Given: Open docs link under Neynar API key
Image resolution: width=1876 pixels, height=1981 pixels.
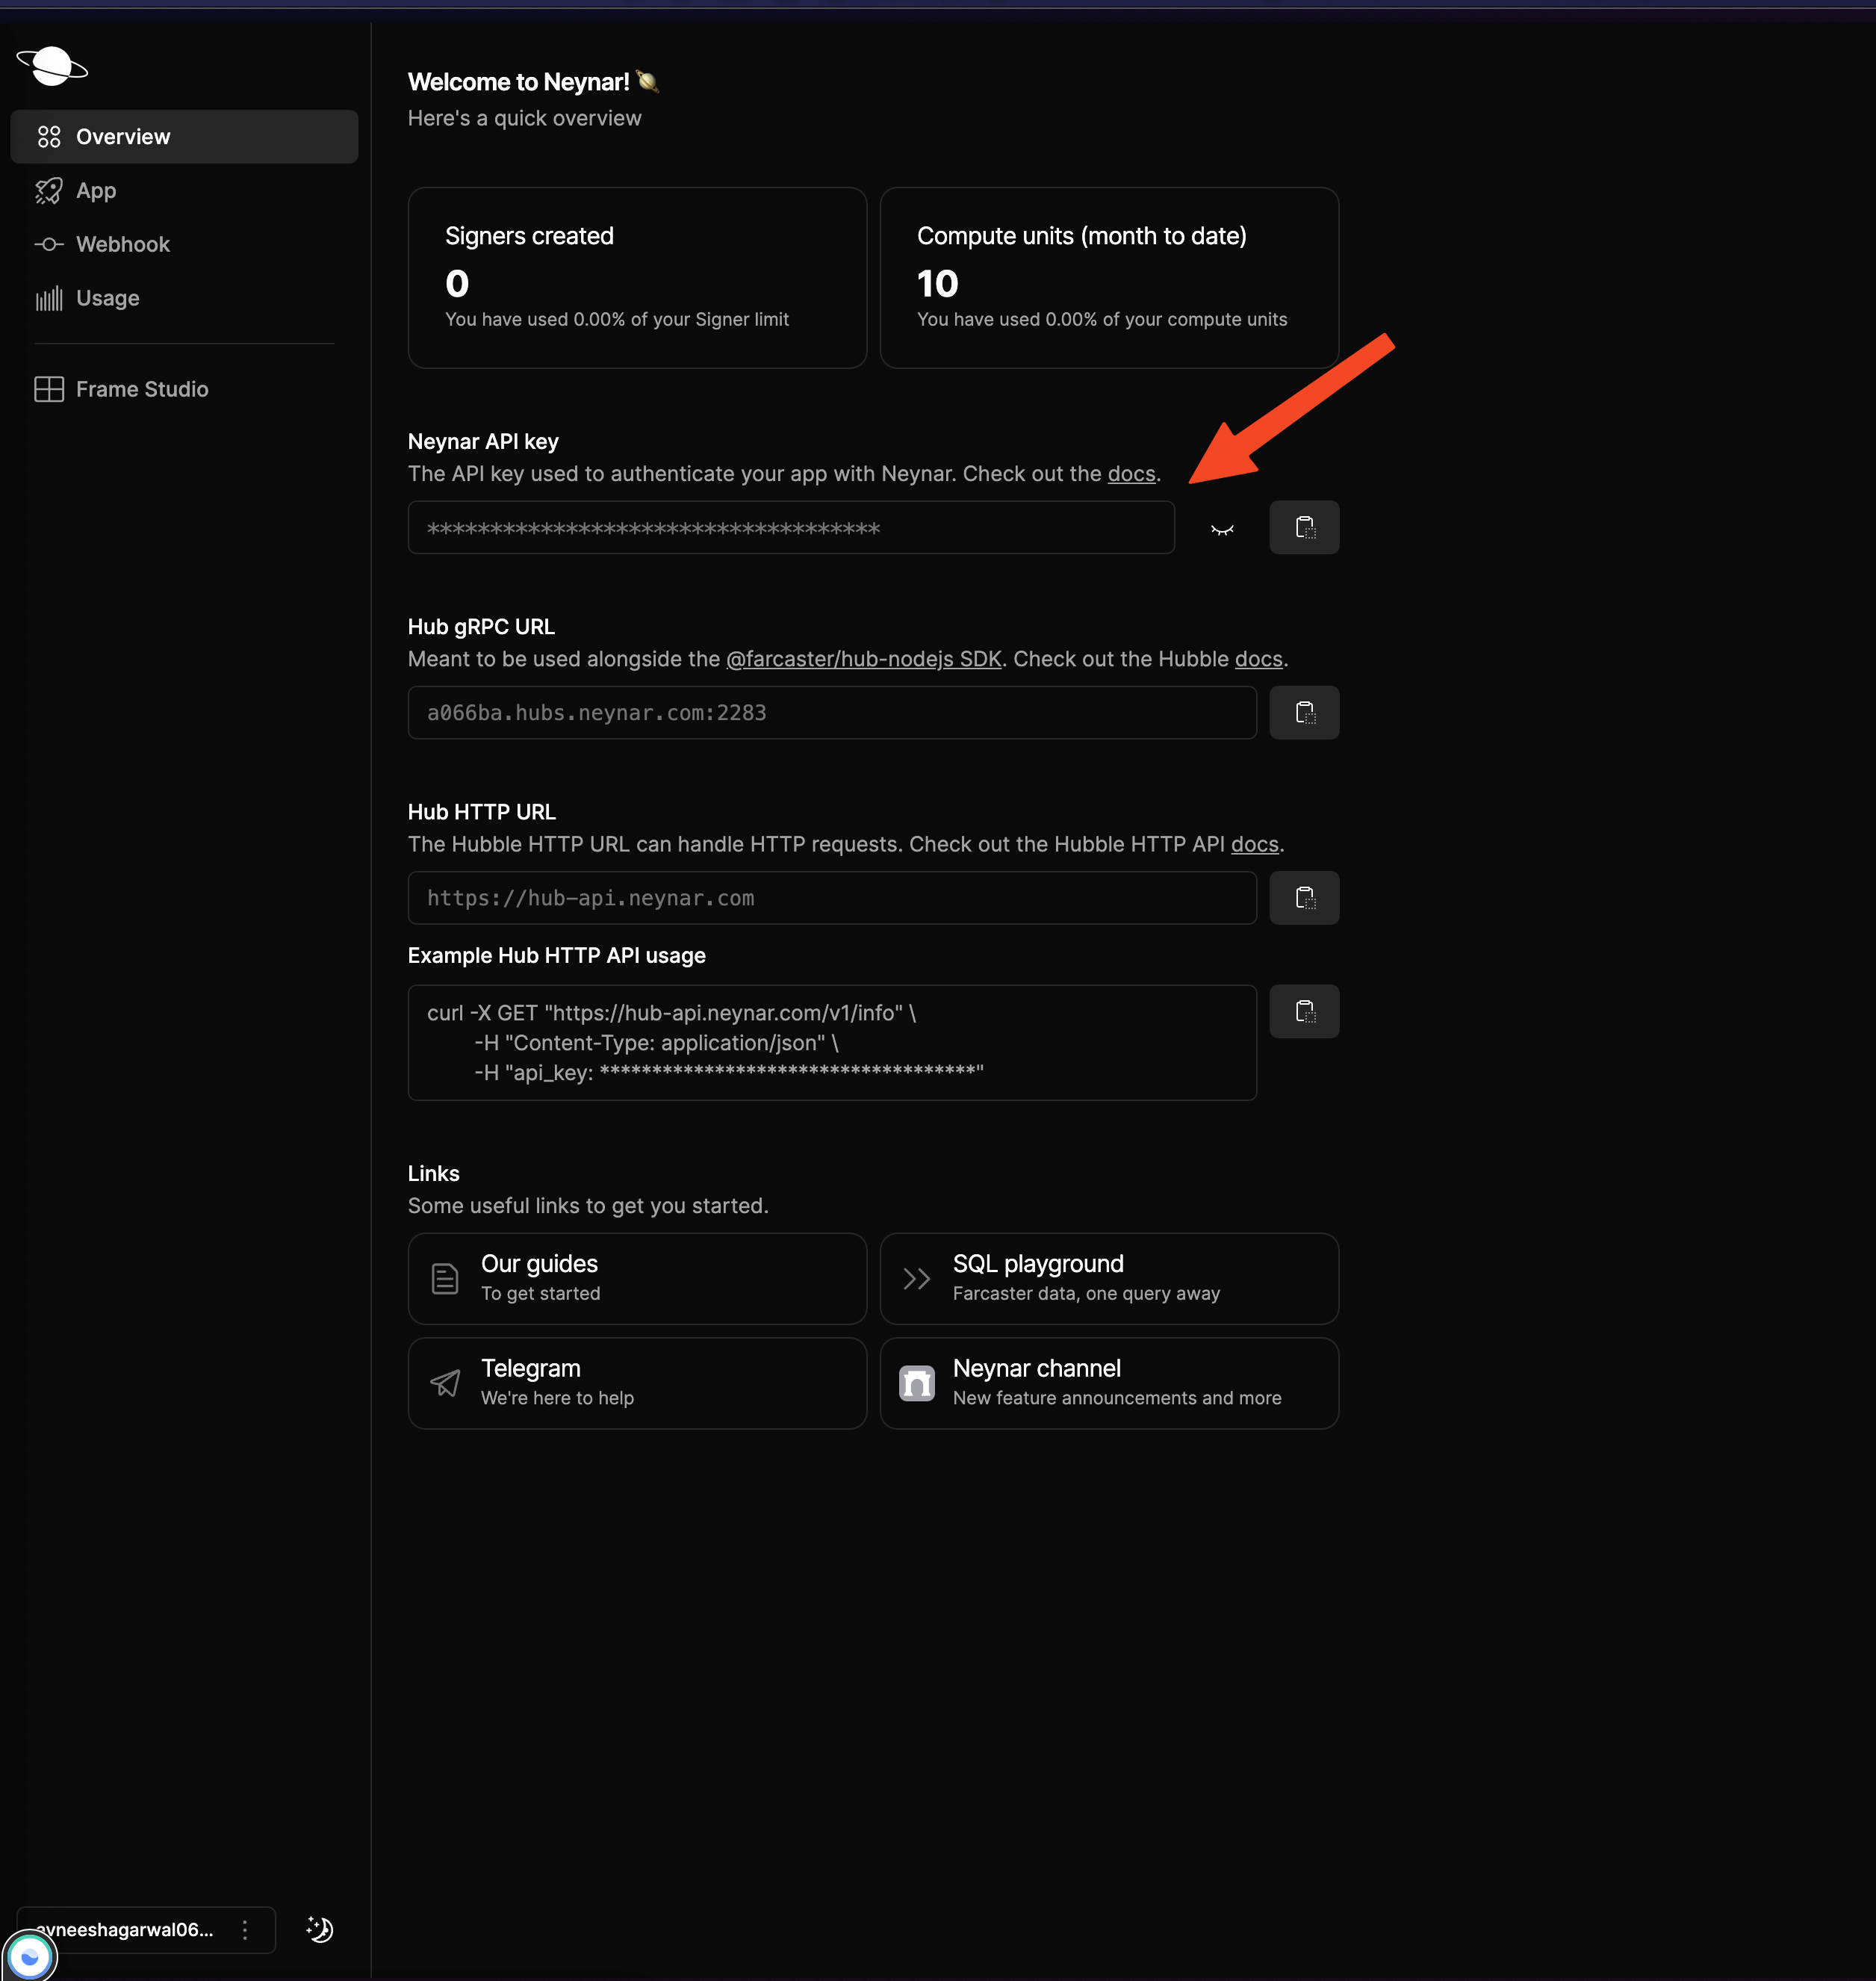Looking at the screenshot, I should [x=1130, y=474].
